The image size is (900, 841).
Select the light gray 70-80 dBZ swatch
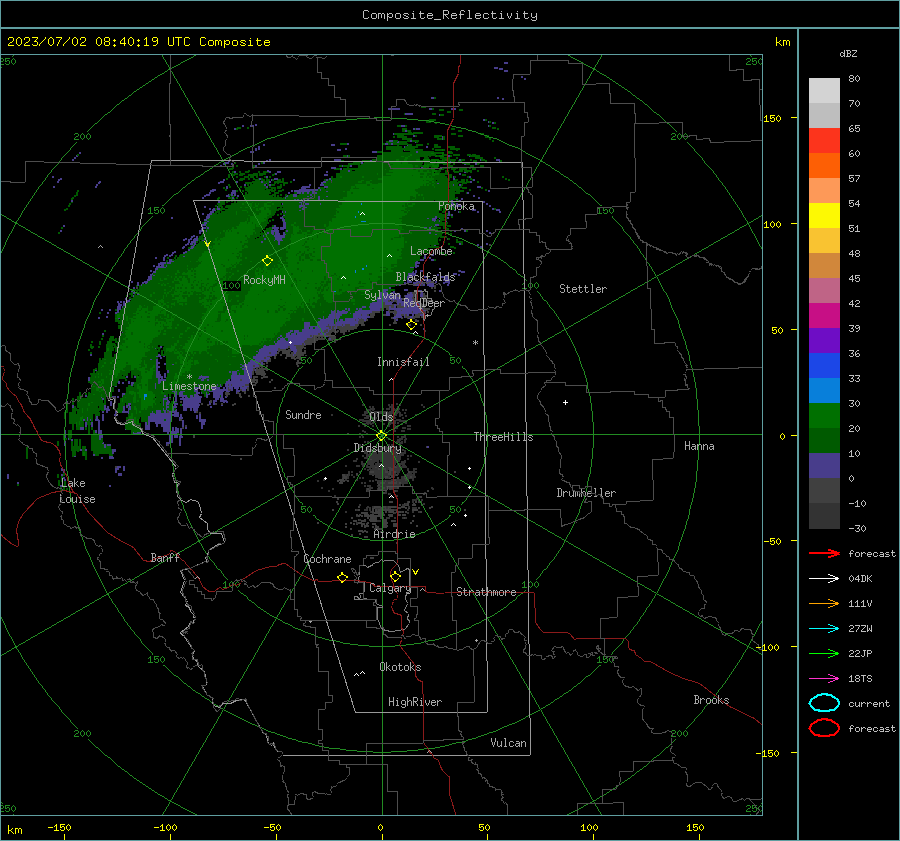824,91
